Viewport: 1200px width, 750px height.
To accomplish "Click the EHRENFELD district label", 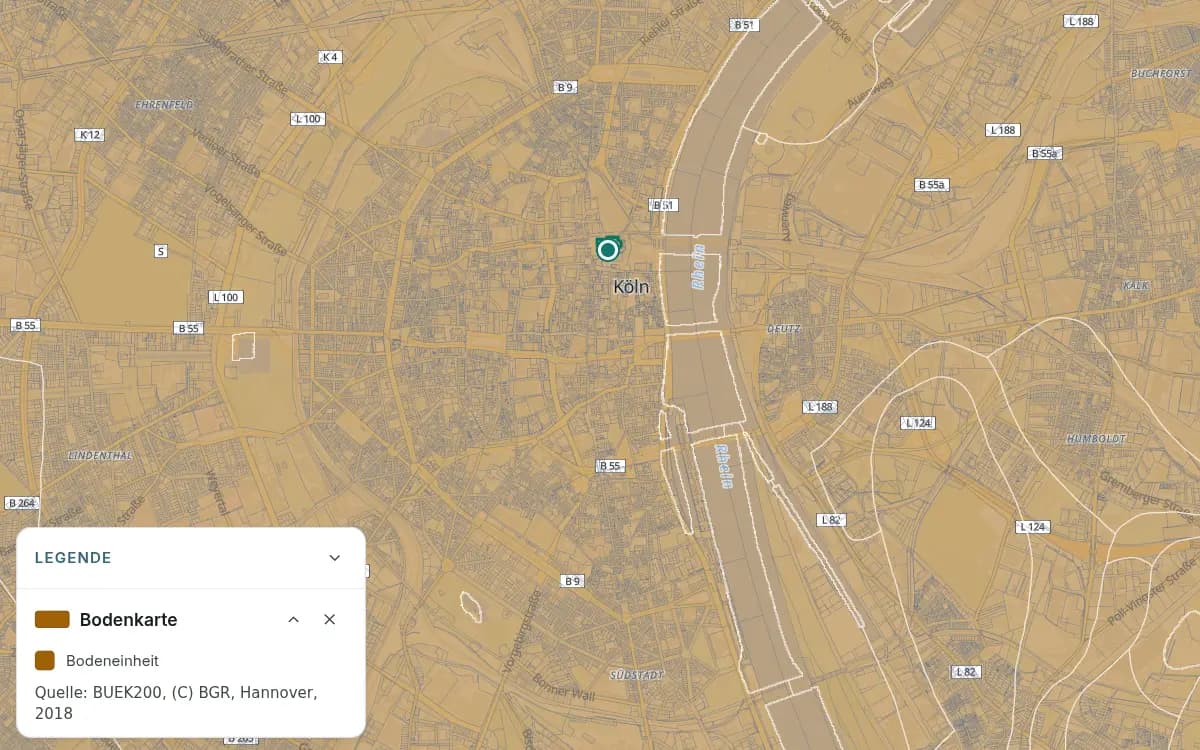I will [x=164, y=104].
